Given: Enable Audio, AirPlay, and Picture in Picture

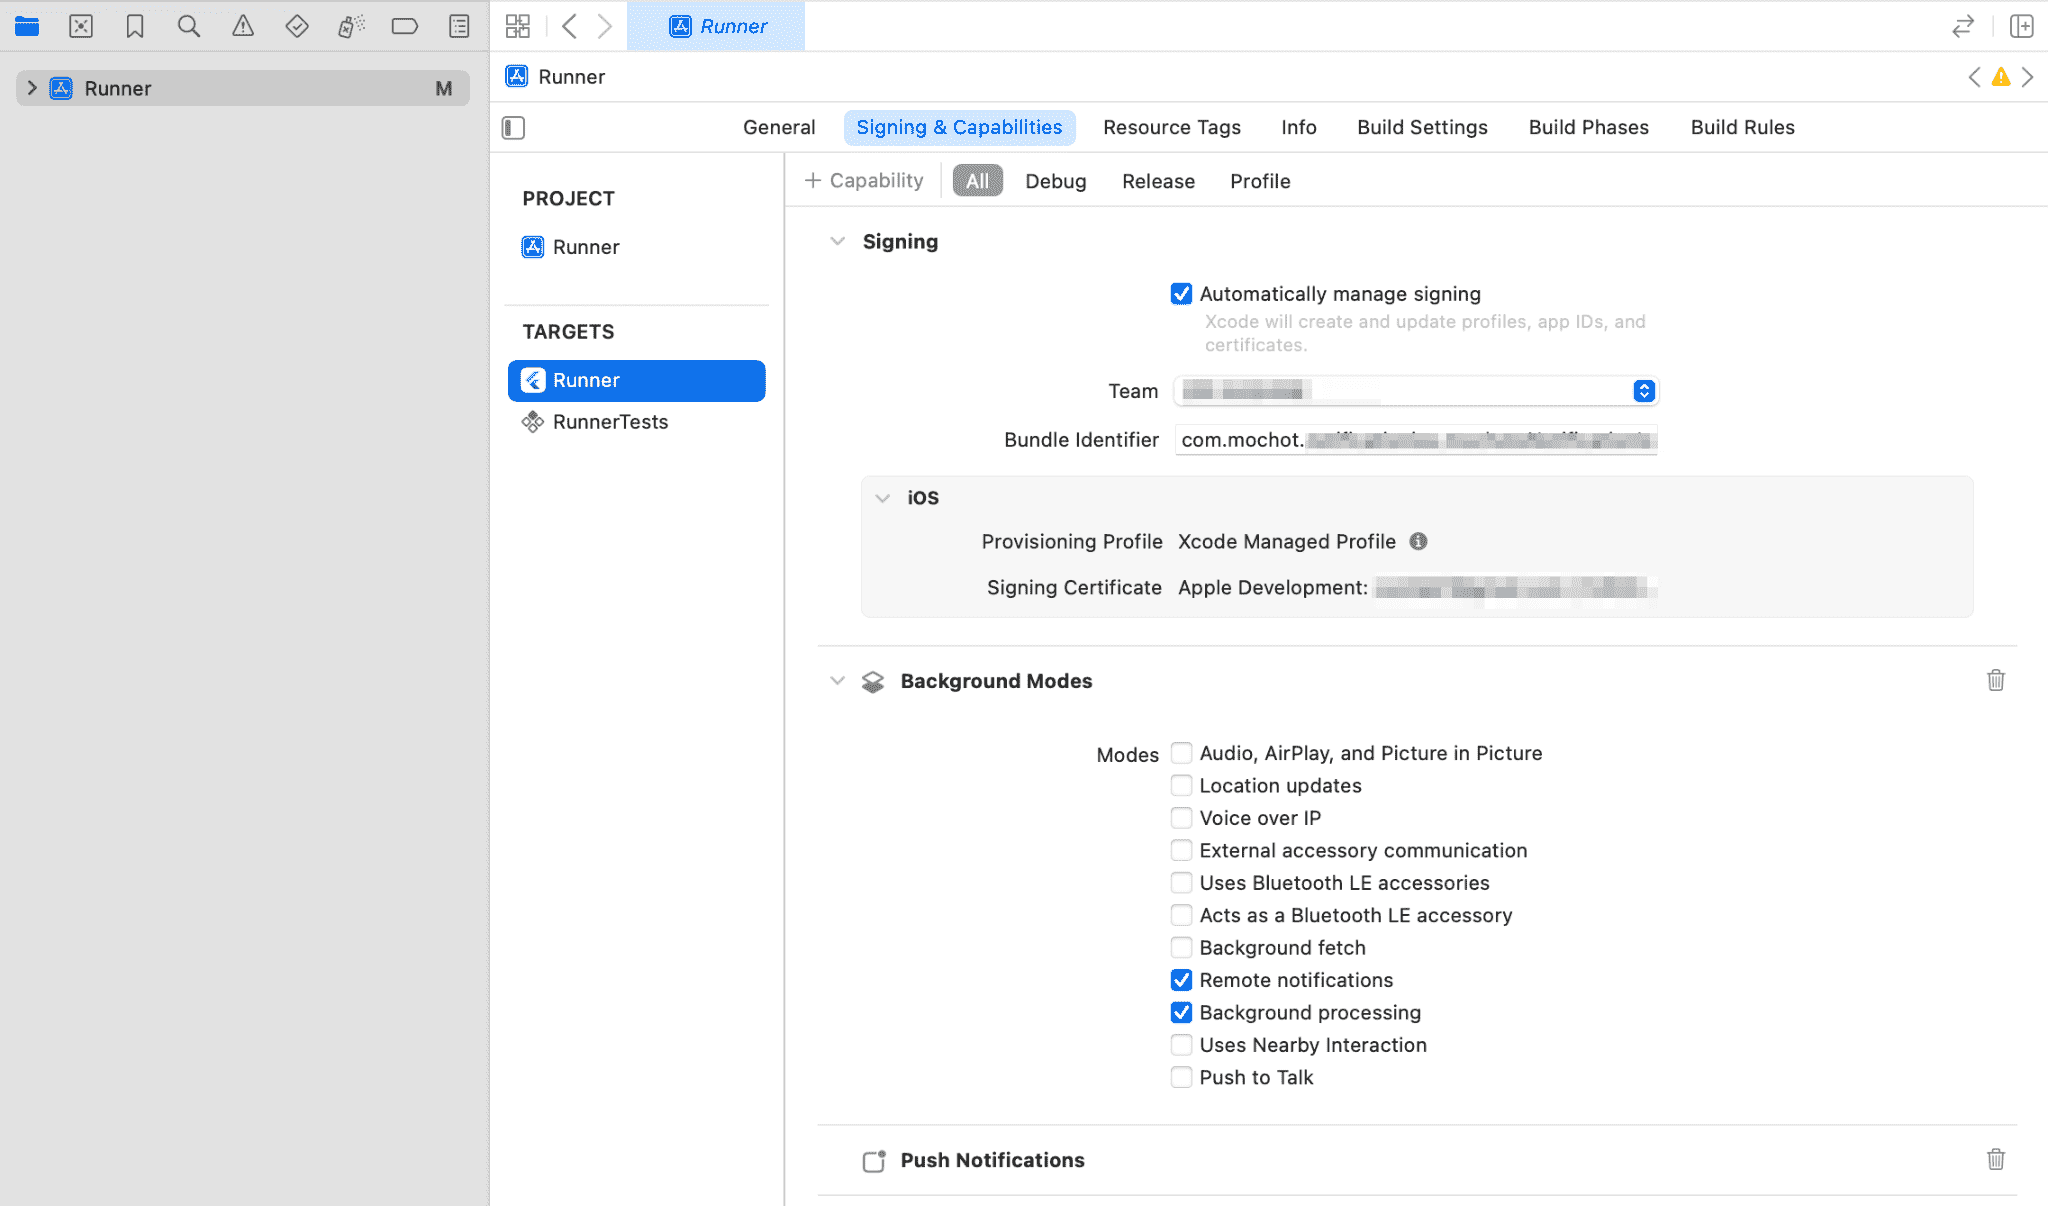Looking at the screenshot, I should (1181, 753).
